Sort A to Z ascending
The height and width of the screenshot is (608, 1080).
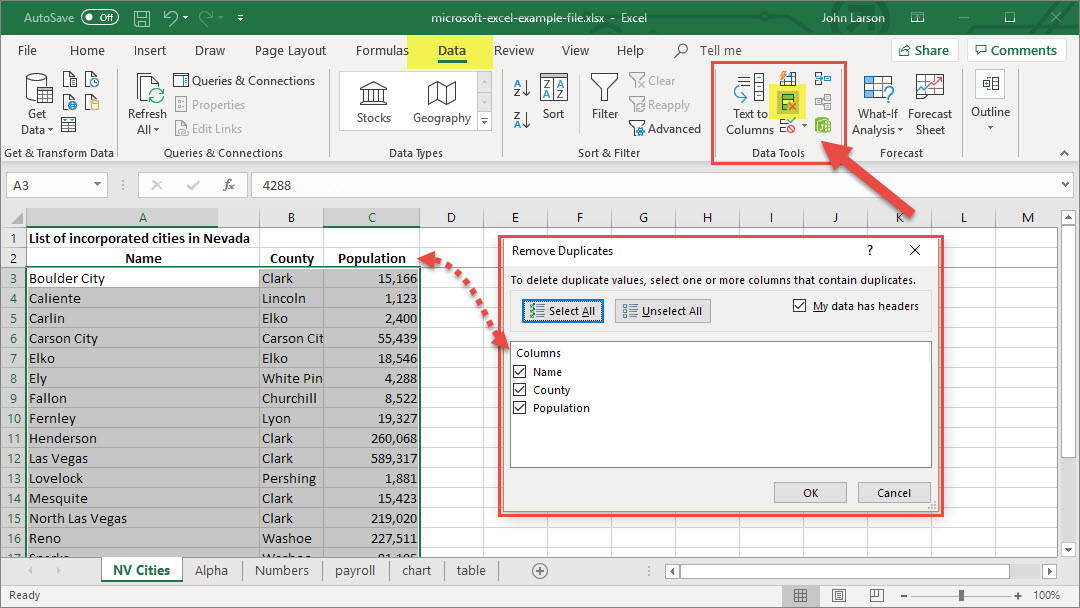(522, 88)
